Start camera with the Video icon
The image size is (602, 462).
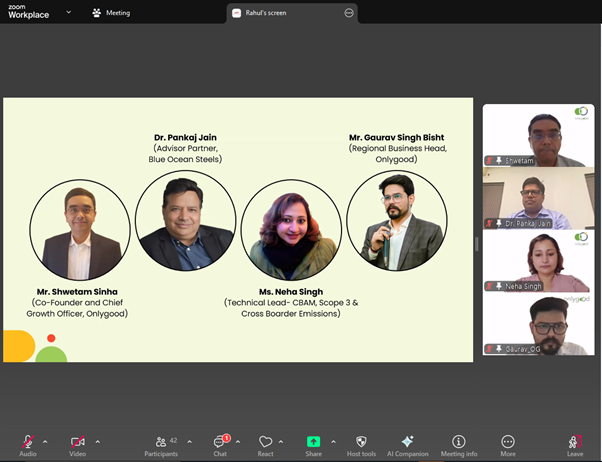coord(78,442)
